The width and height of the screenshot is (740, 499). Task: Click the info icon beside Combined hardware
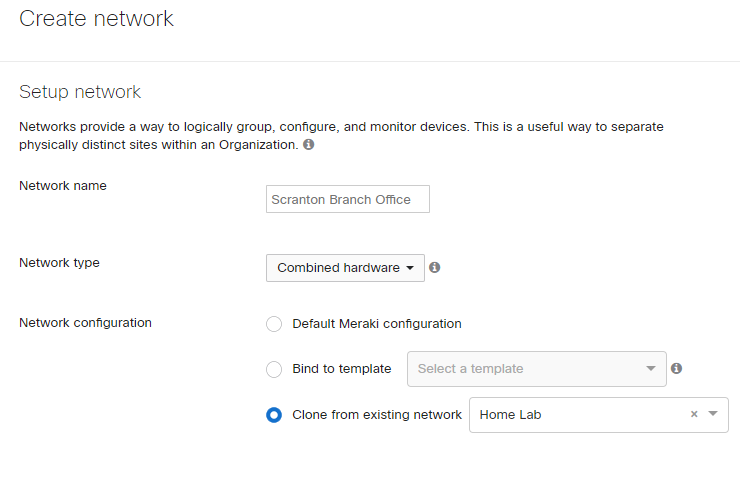435,268
